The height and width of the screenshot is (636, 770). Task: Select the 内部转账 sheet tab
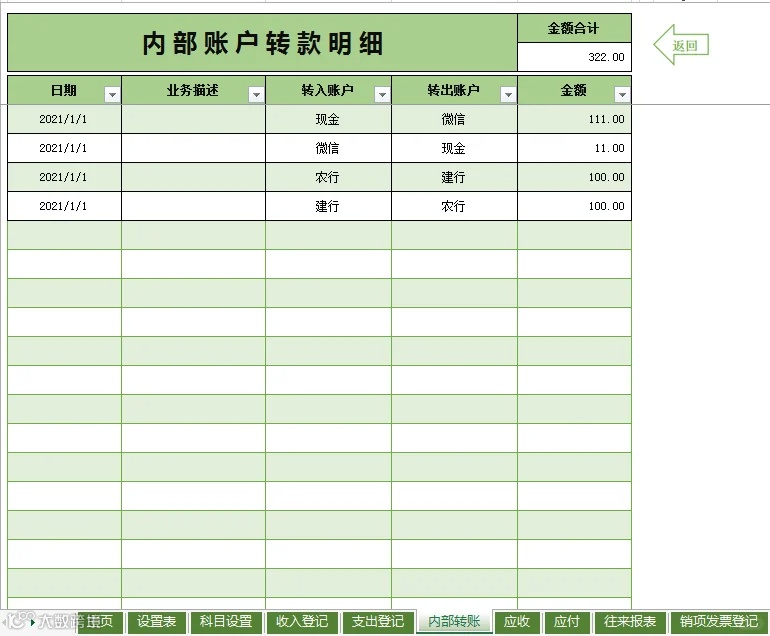pos(454,622)
